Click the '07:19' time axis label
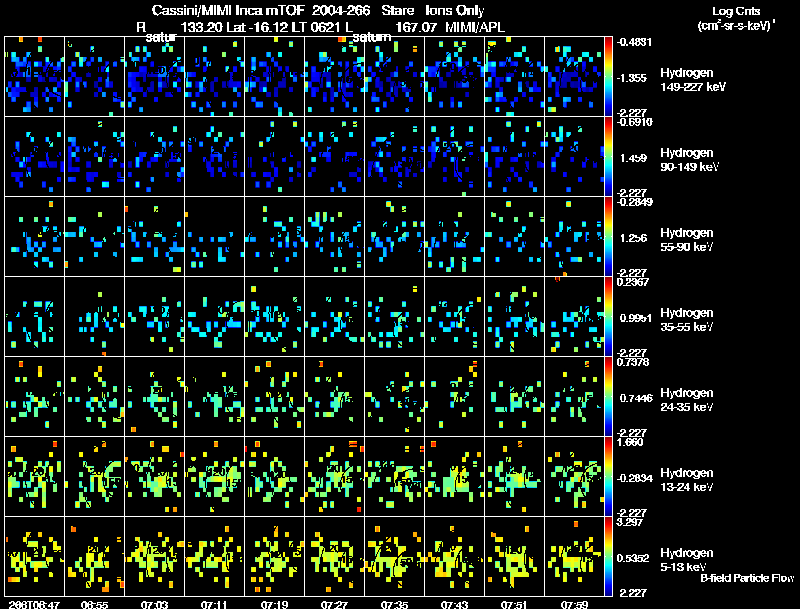This screenshot has height=609, width=800. 274,604
